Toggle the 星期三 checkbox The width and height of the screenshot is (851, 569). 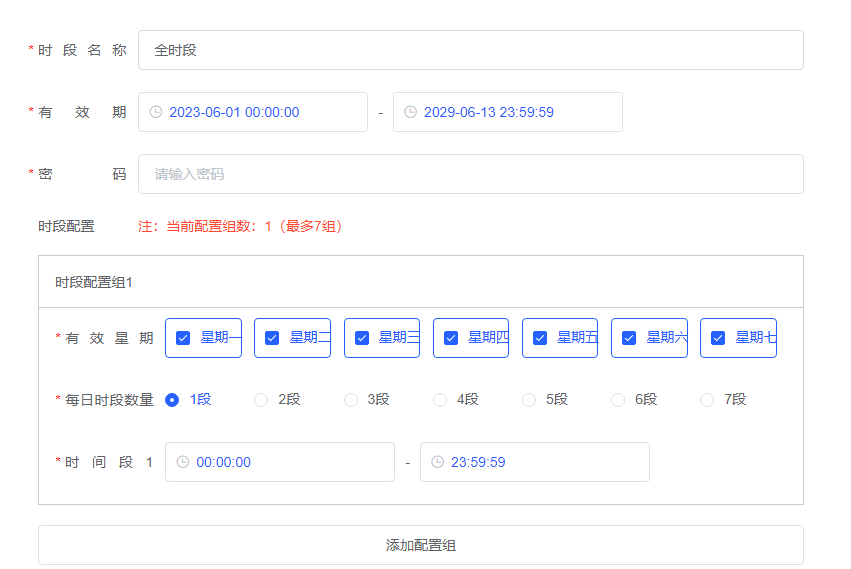click(x=362, y=338)
